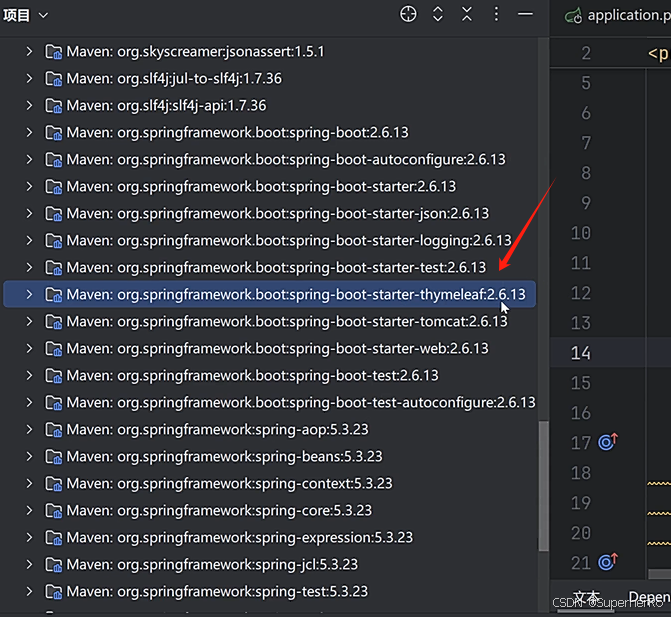Expand spring-boot:2.6.13 library node
The height and width of the screenshot is (617, 671).
pyautogui.click(x=29, y=132)
